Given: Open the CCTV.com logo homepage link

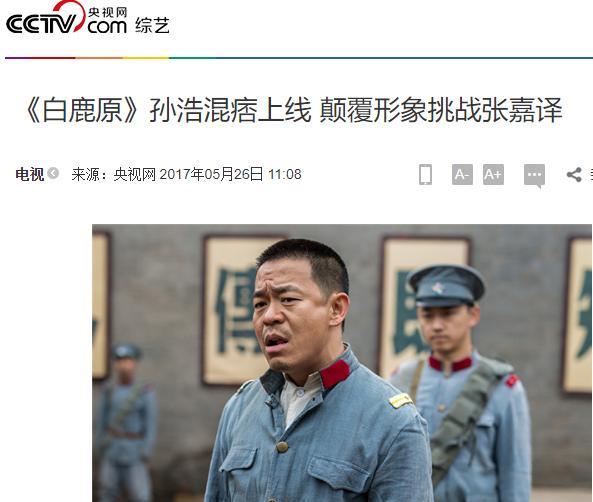Looking at the screenshot, I should coord(67,17).
